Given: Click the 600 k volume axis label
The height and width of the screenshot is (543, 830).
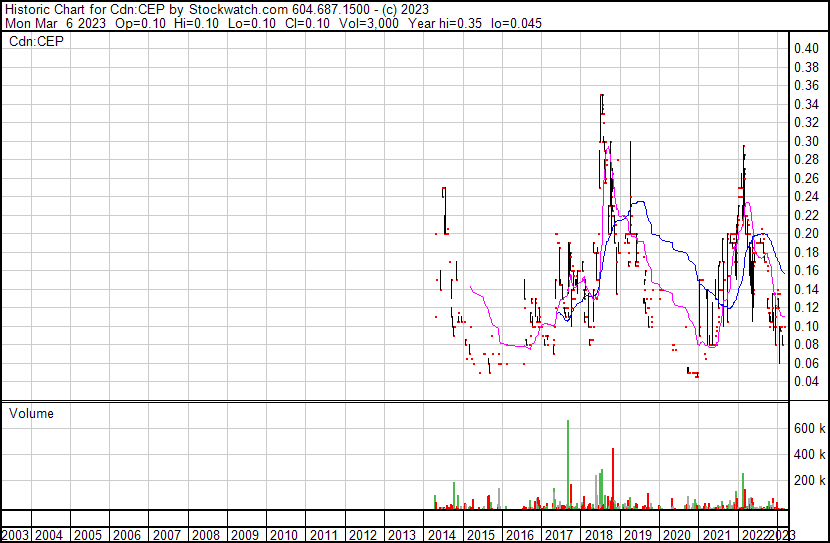Looking at the screenshot, I should pyautogui.click(x=809, y=429).
